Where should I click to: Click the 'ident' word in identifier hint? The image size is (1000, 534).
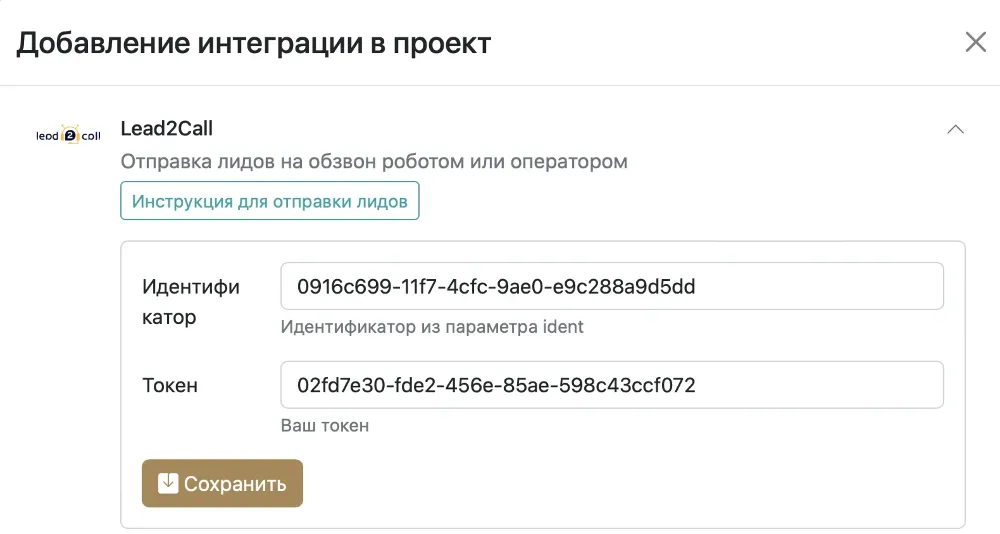coord(564,327)
